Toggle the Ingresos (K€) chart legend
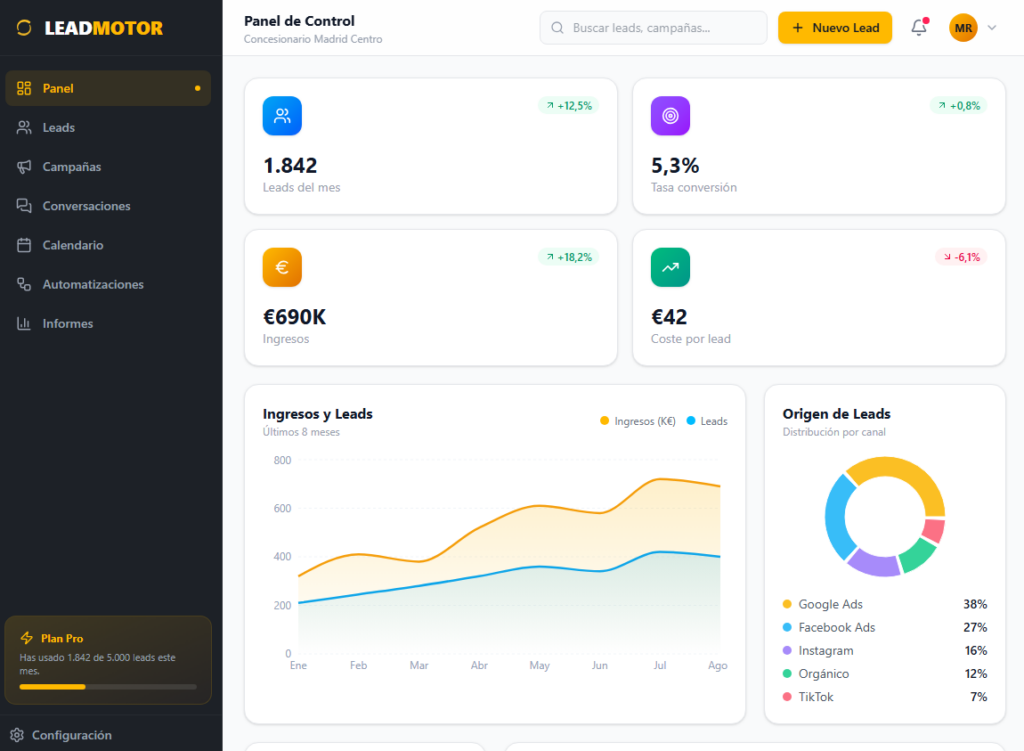This screenshot has height=751, width=1024. tap(638, 421)
